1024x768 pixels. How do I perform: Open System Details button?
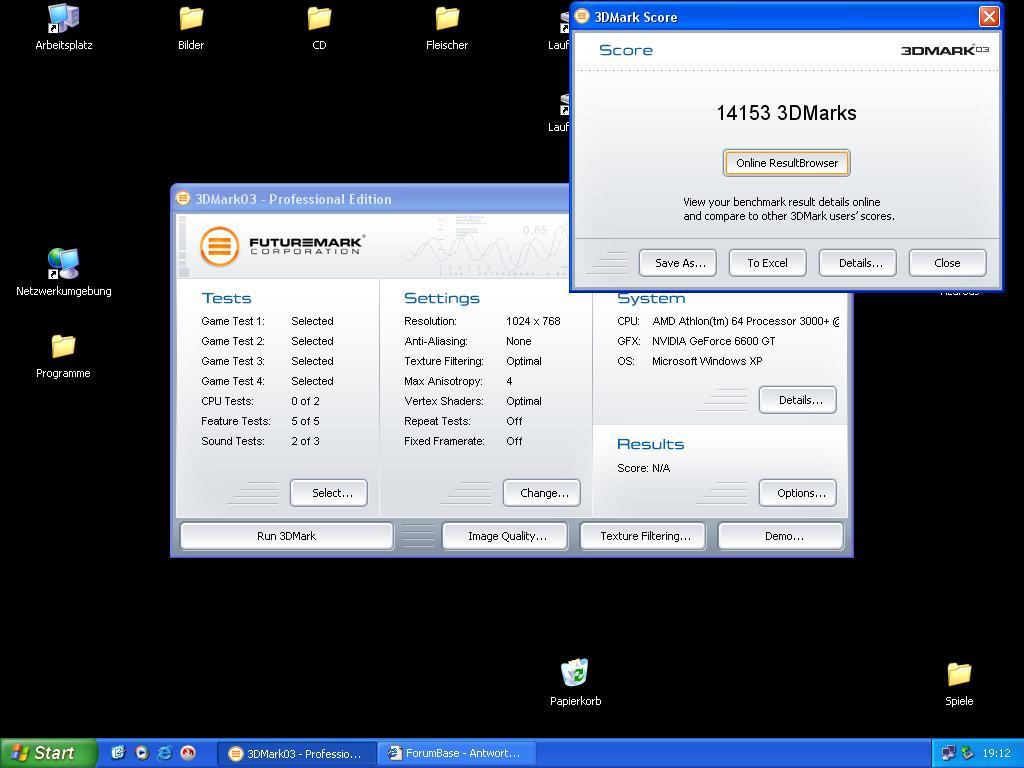click(797, 400)
